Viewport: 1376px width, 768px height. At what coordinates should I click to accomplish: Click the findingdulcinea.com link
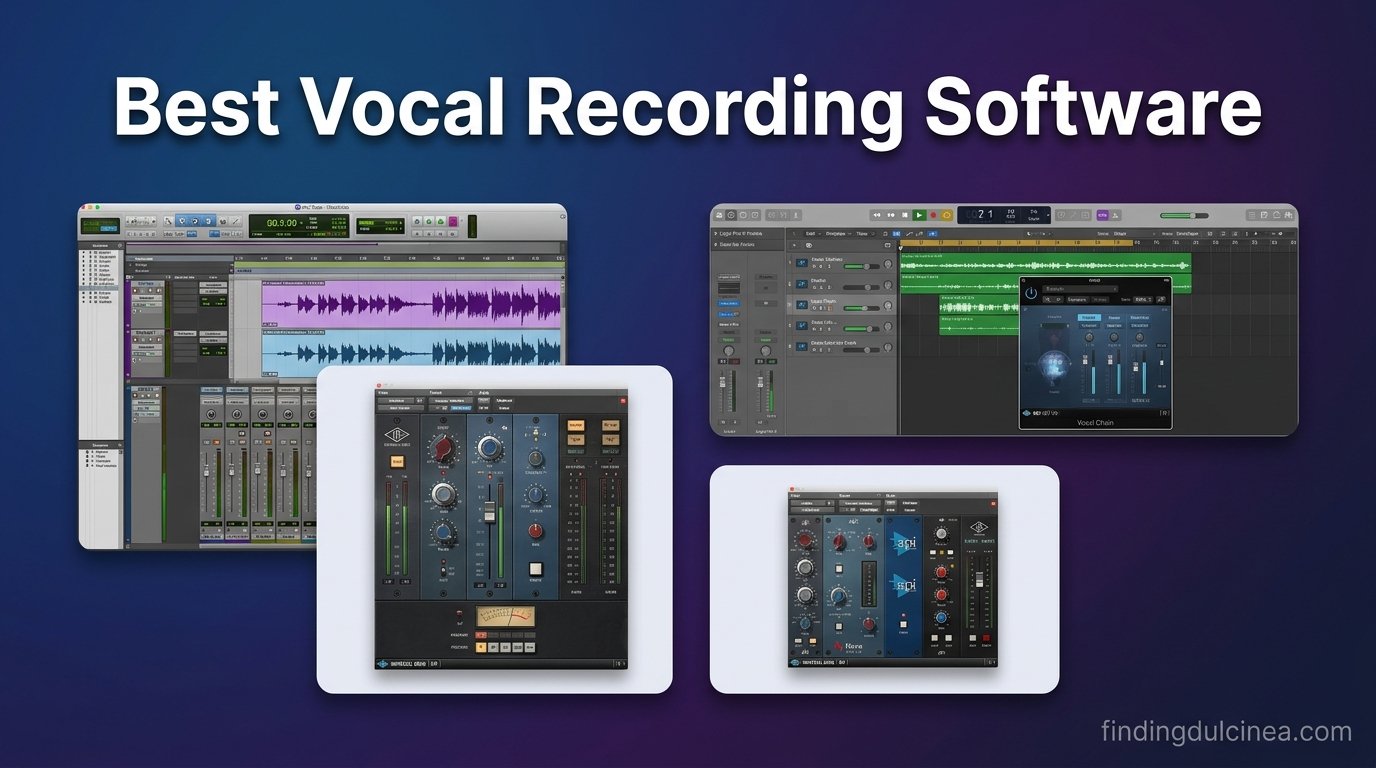(1226, 732)
